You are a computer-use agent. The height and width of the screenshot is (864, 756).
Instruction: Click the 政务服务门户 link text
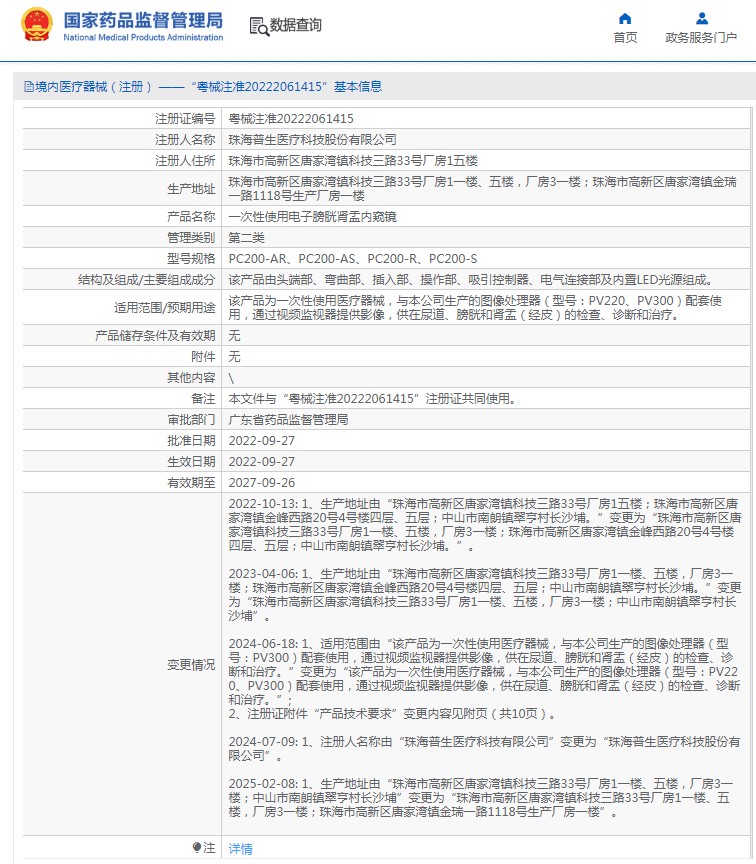click(701, 37)
